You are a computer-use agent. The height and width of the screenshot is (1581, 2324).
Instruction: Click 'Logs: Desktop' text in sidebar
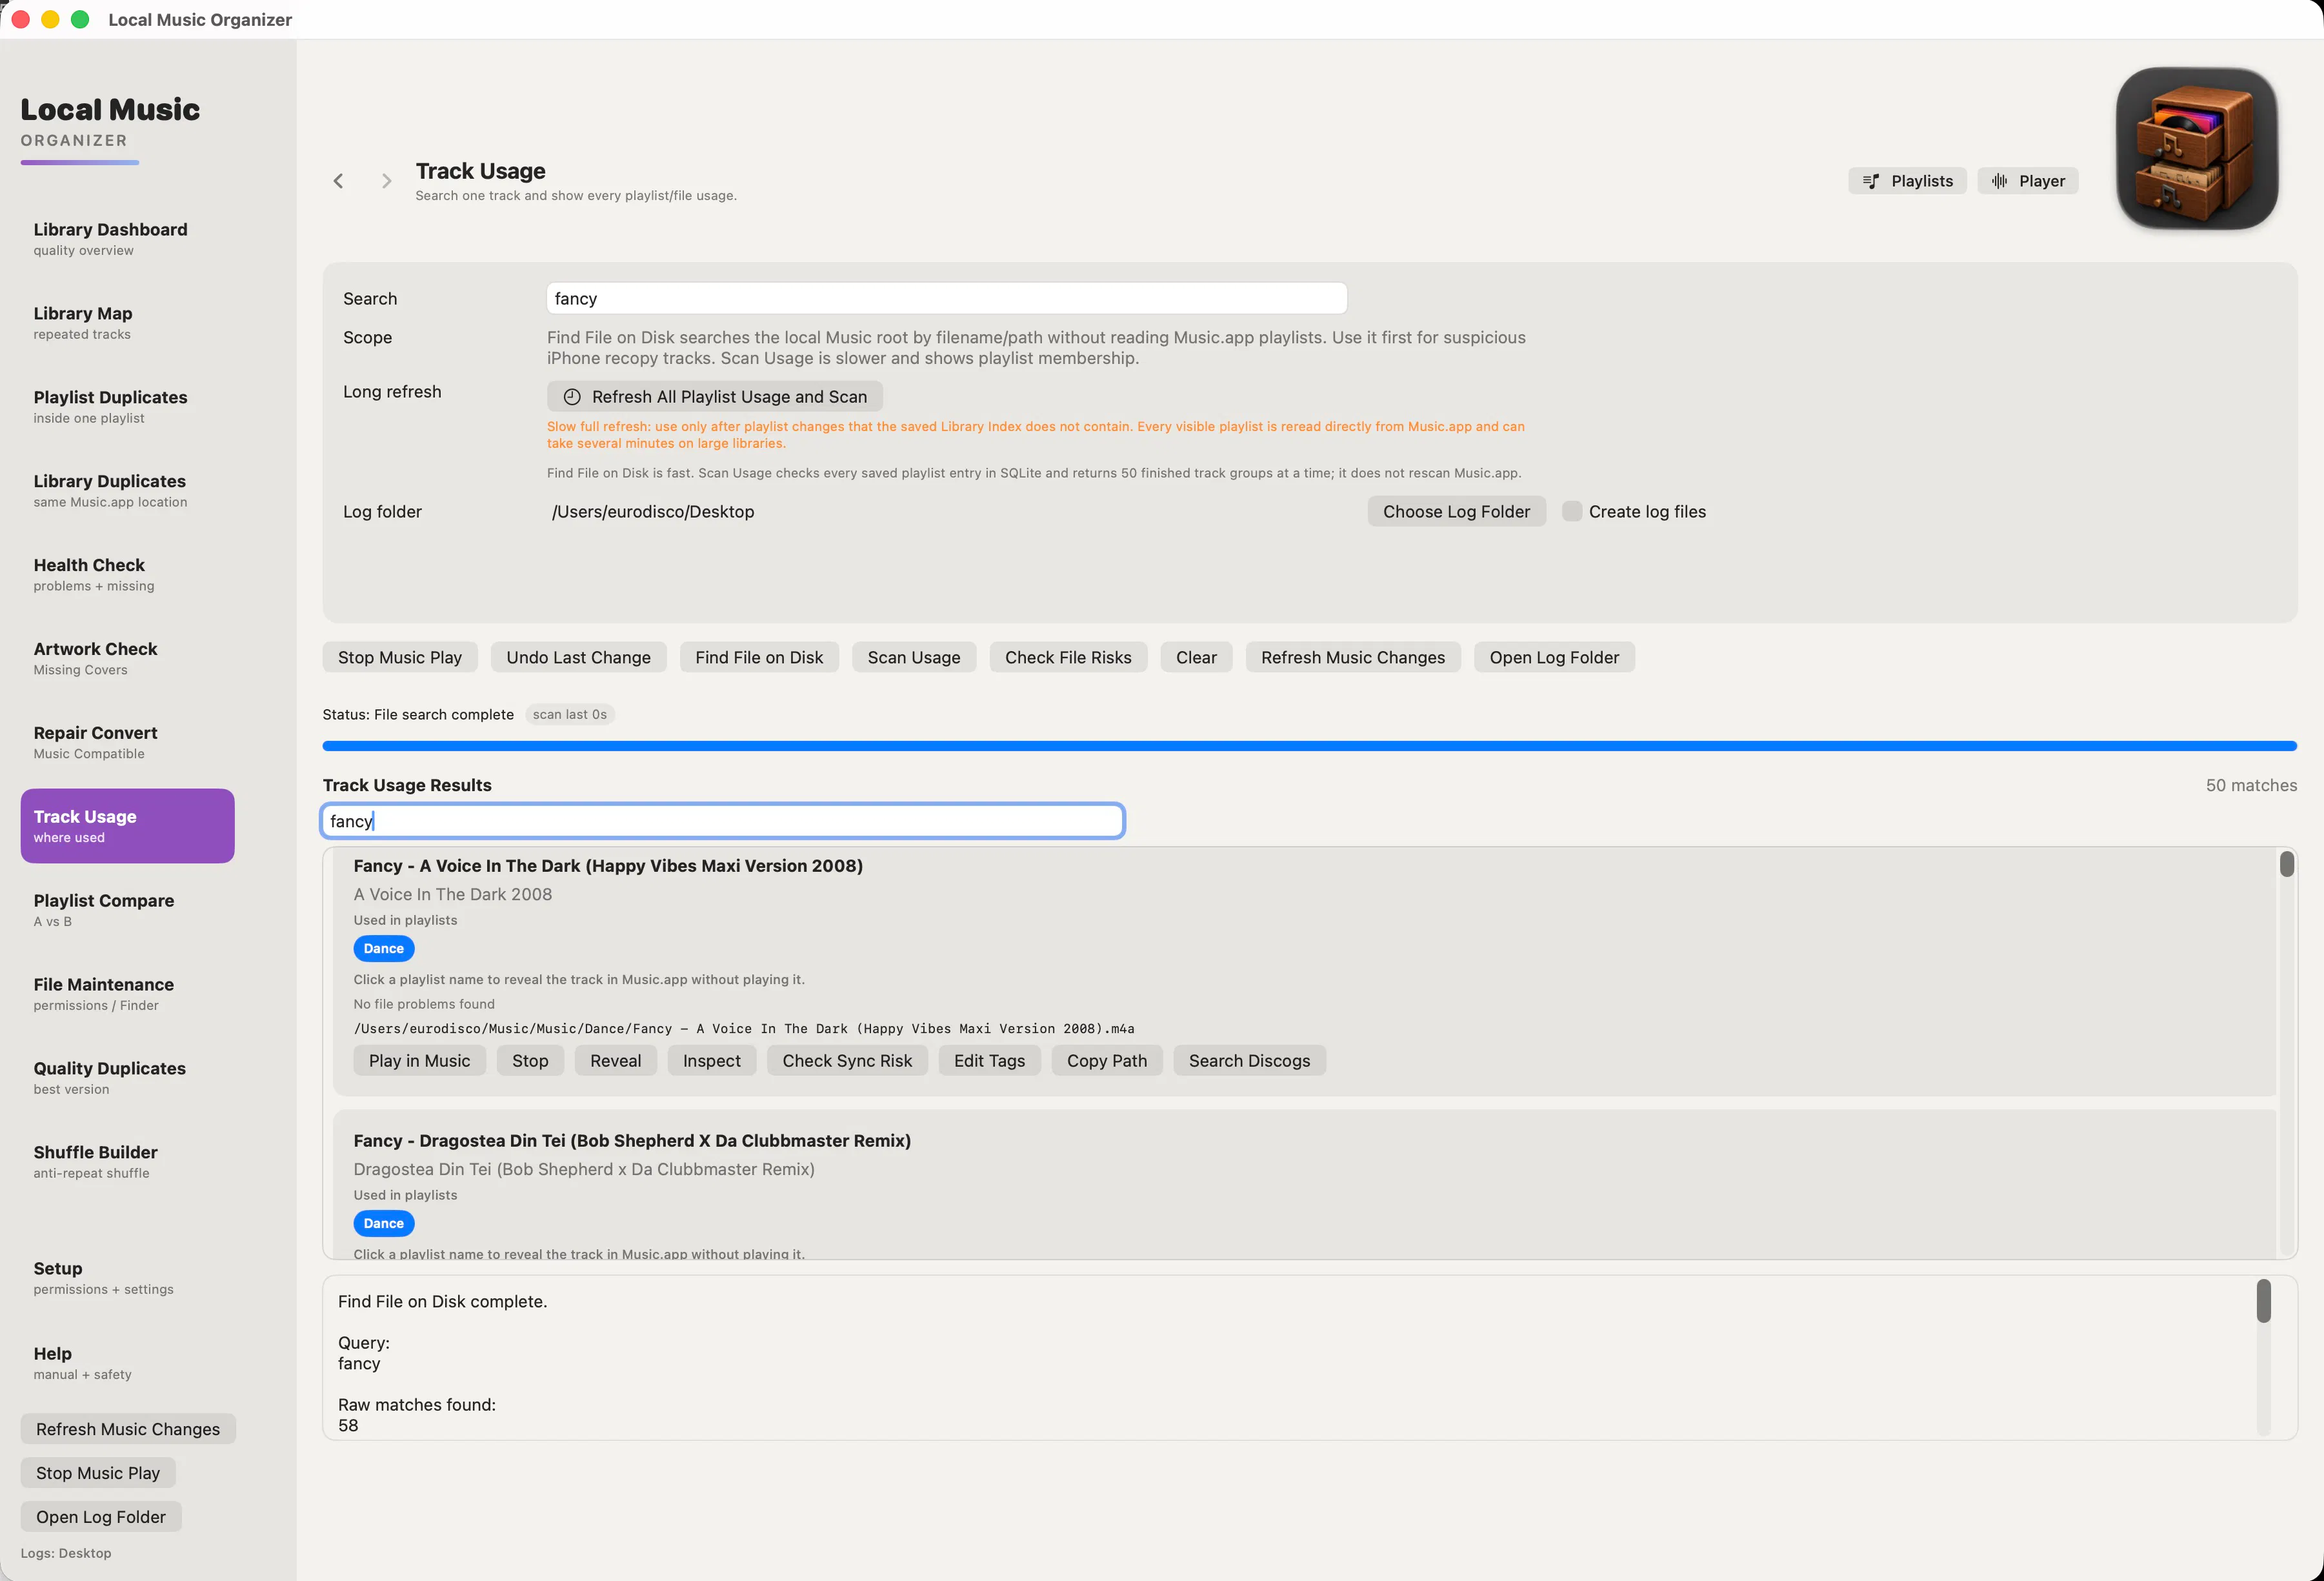click(66, 1554)
